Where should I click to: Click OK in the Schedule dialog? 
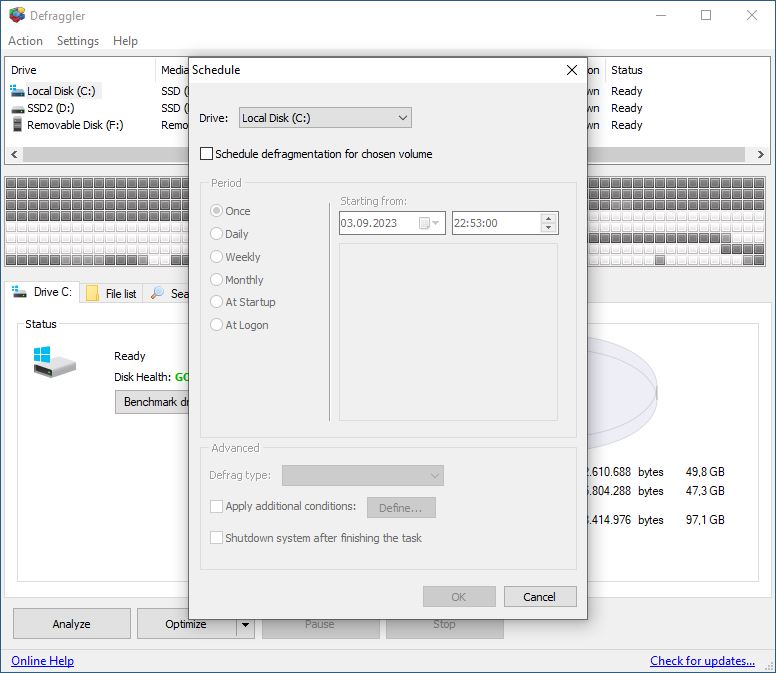point(459,597)
